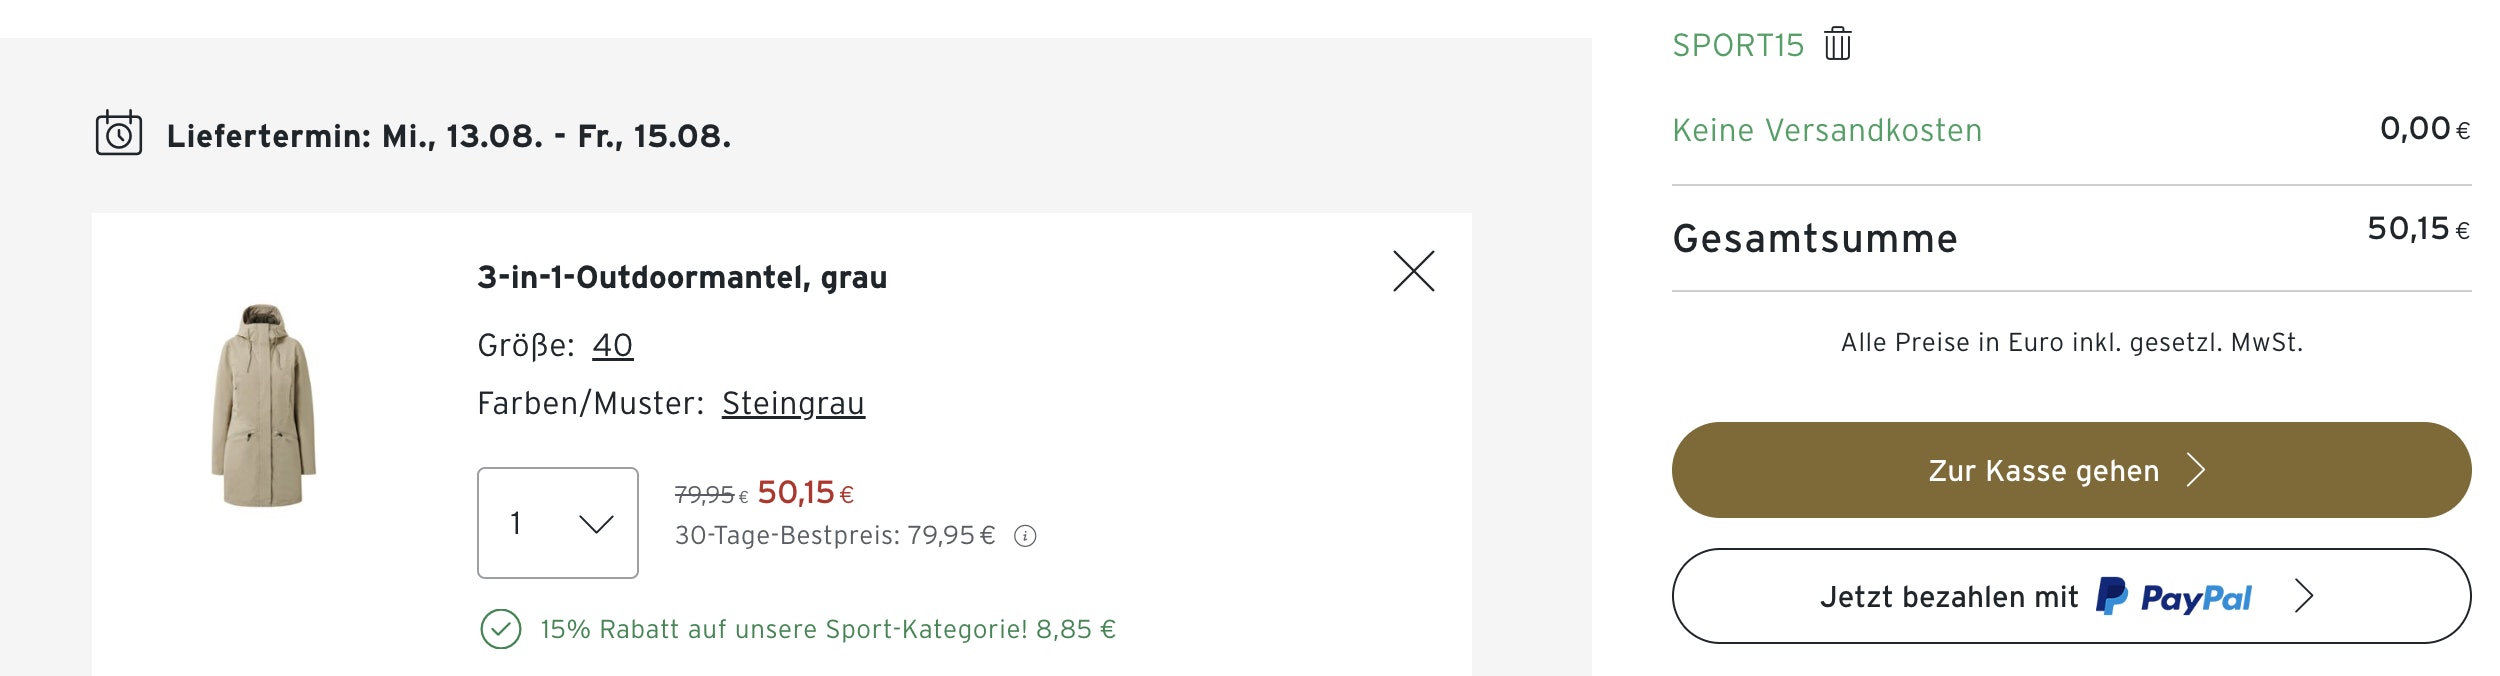The height and width of the screenshot is (676, 2500).
Task: Remove the SPORT15 coupon with trash icon
Action: tap(1837, 45)
